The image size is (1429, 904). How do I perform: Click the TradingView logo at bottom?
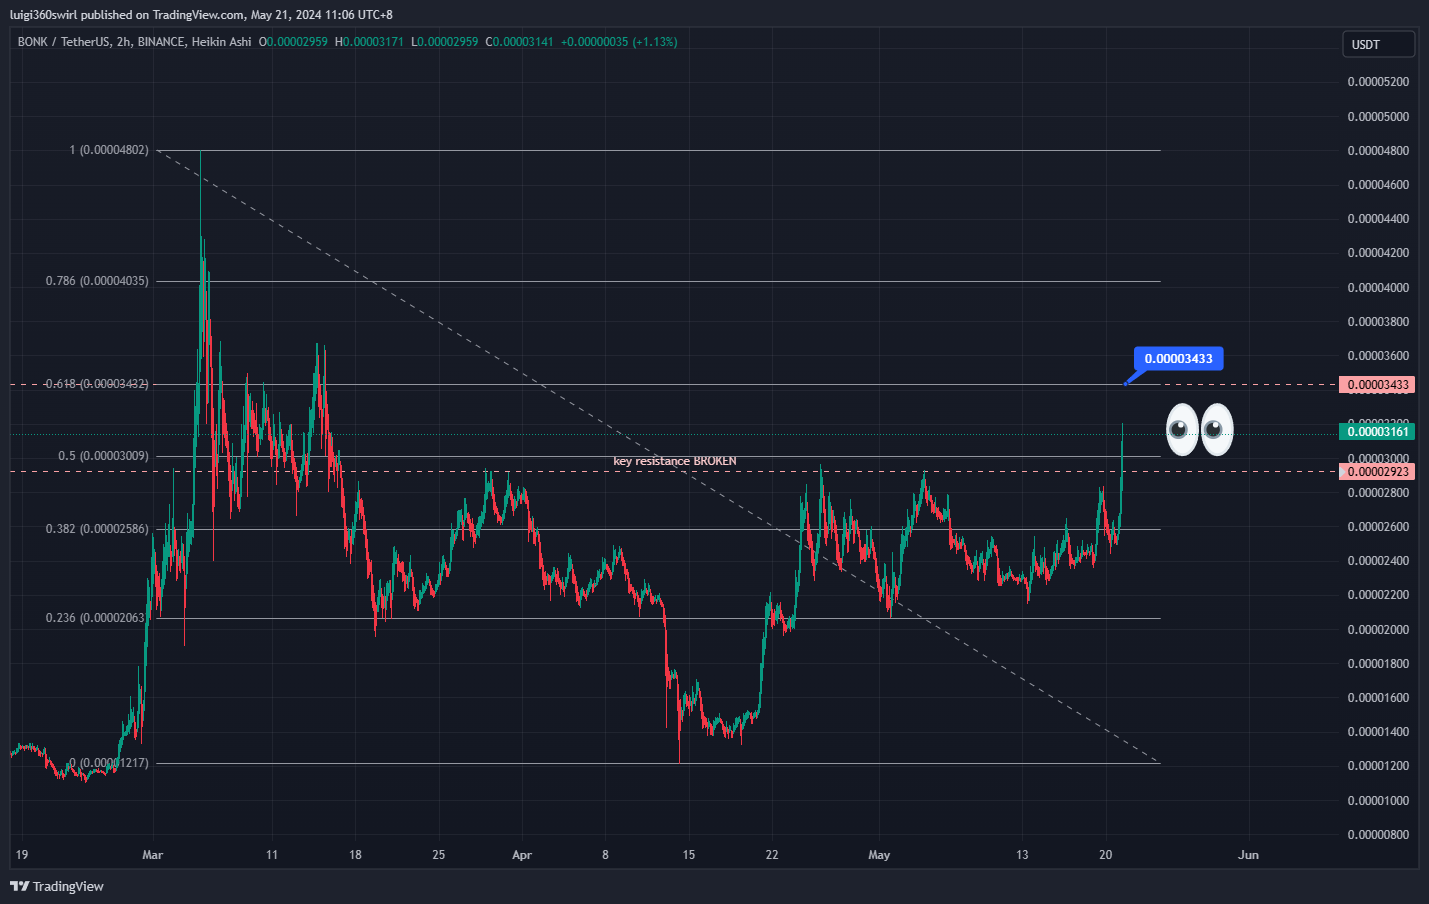pos(57,886)
